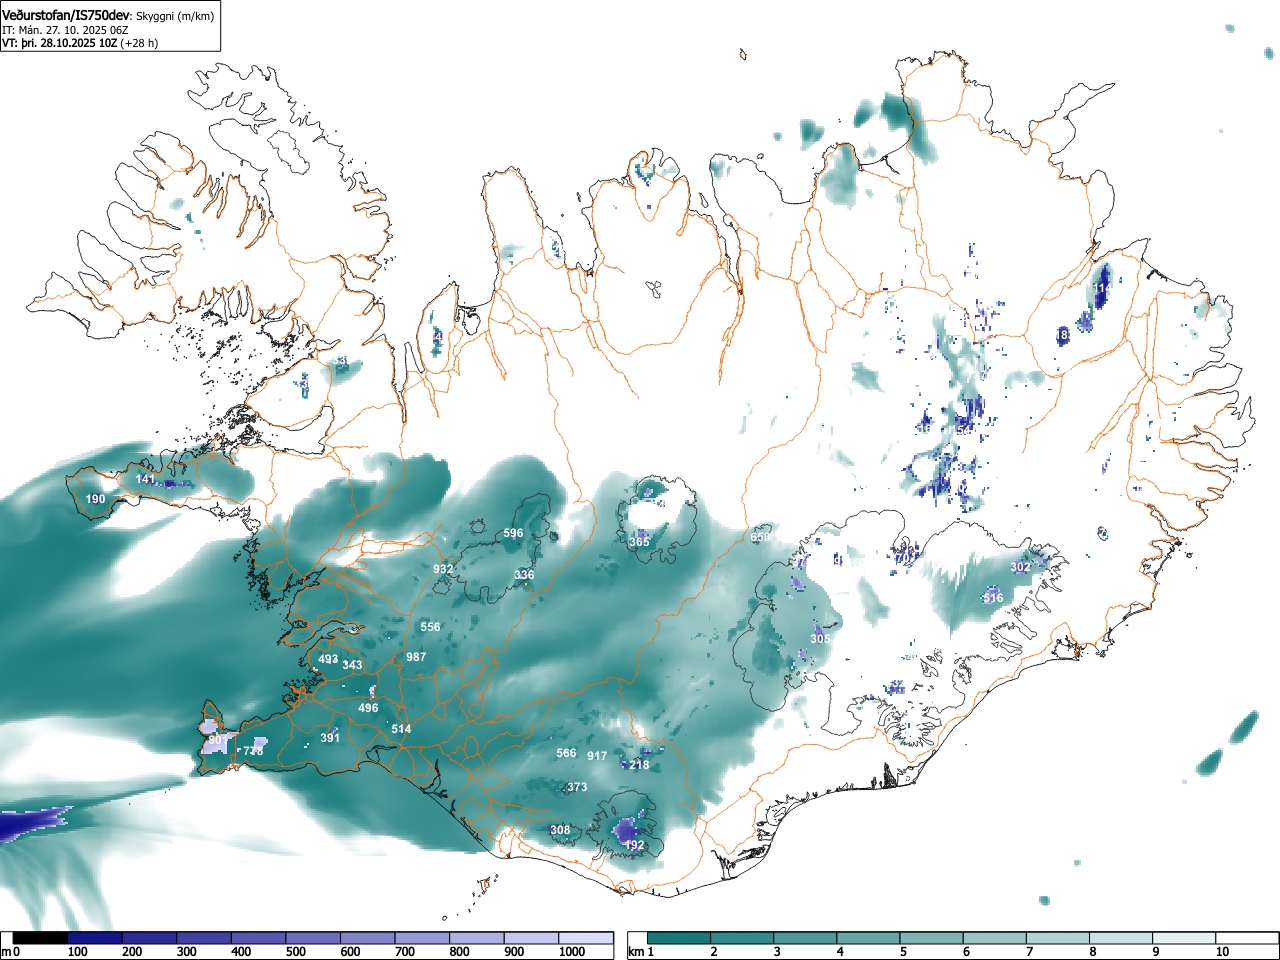Viewport: 1280px width, 960px height.
Task: Click the title text "Veðurstofan/IS750dev"
Action: point(66,15)
